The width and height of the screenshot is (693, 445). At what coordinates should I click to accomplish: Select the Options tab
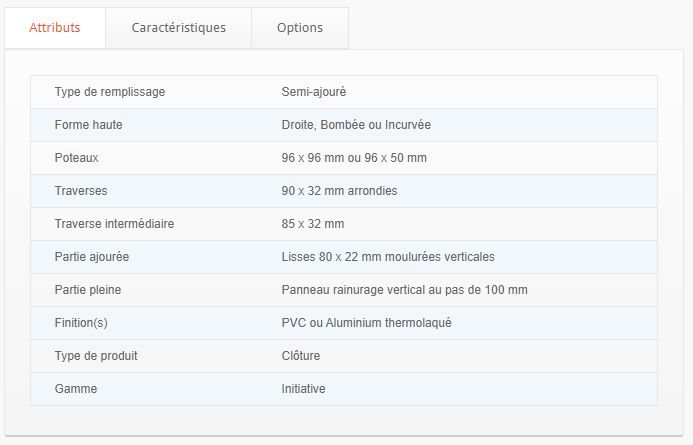tap(300, 28)
